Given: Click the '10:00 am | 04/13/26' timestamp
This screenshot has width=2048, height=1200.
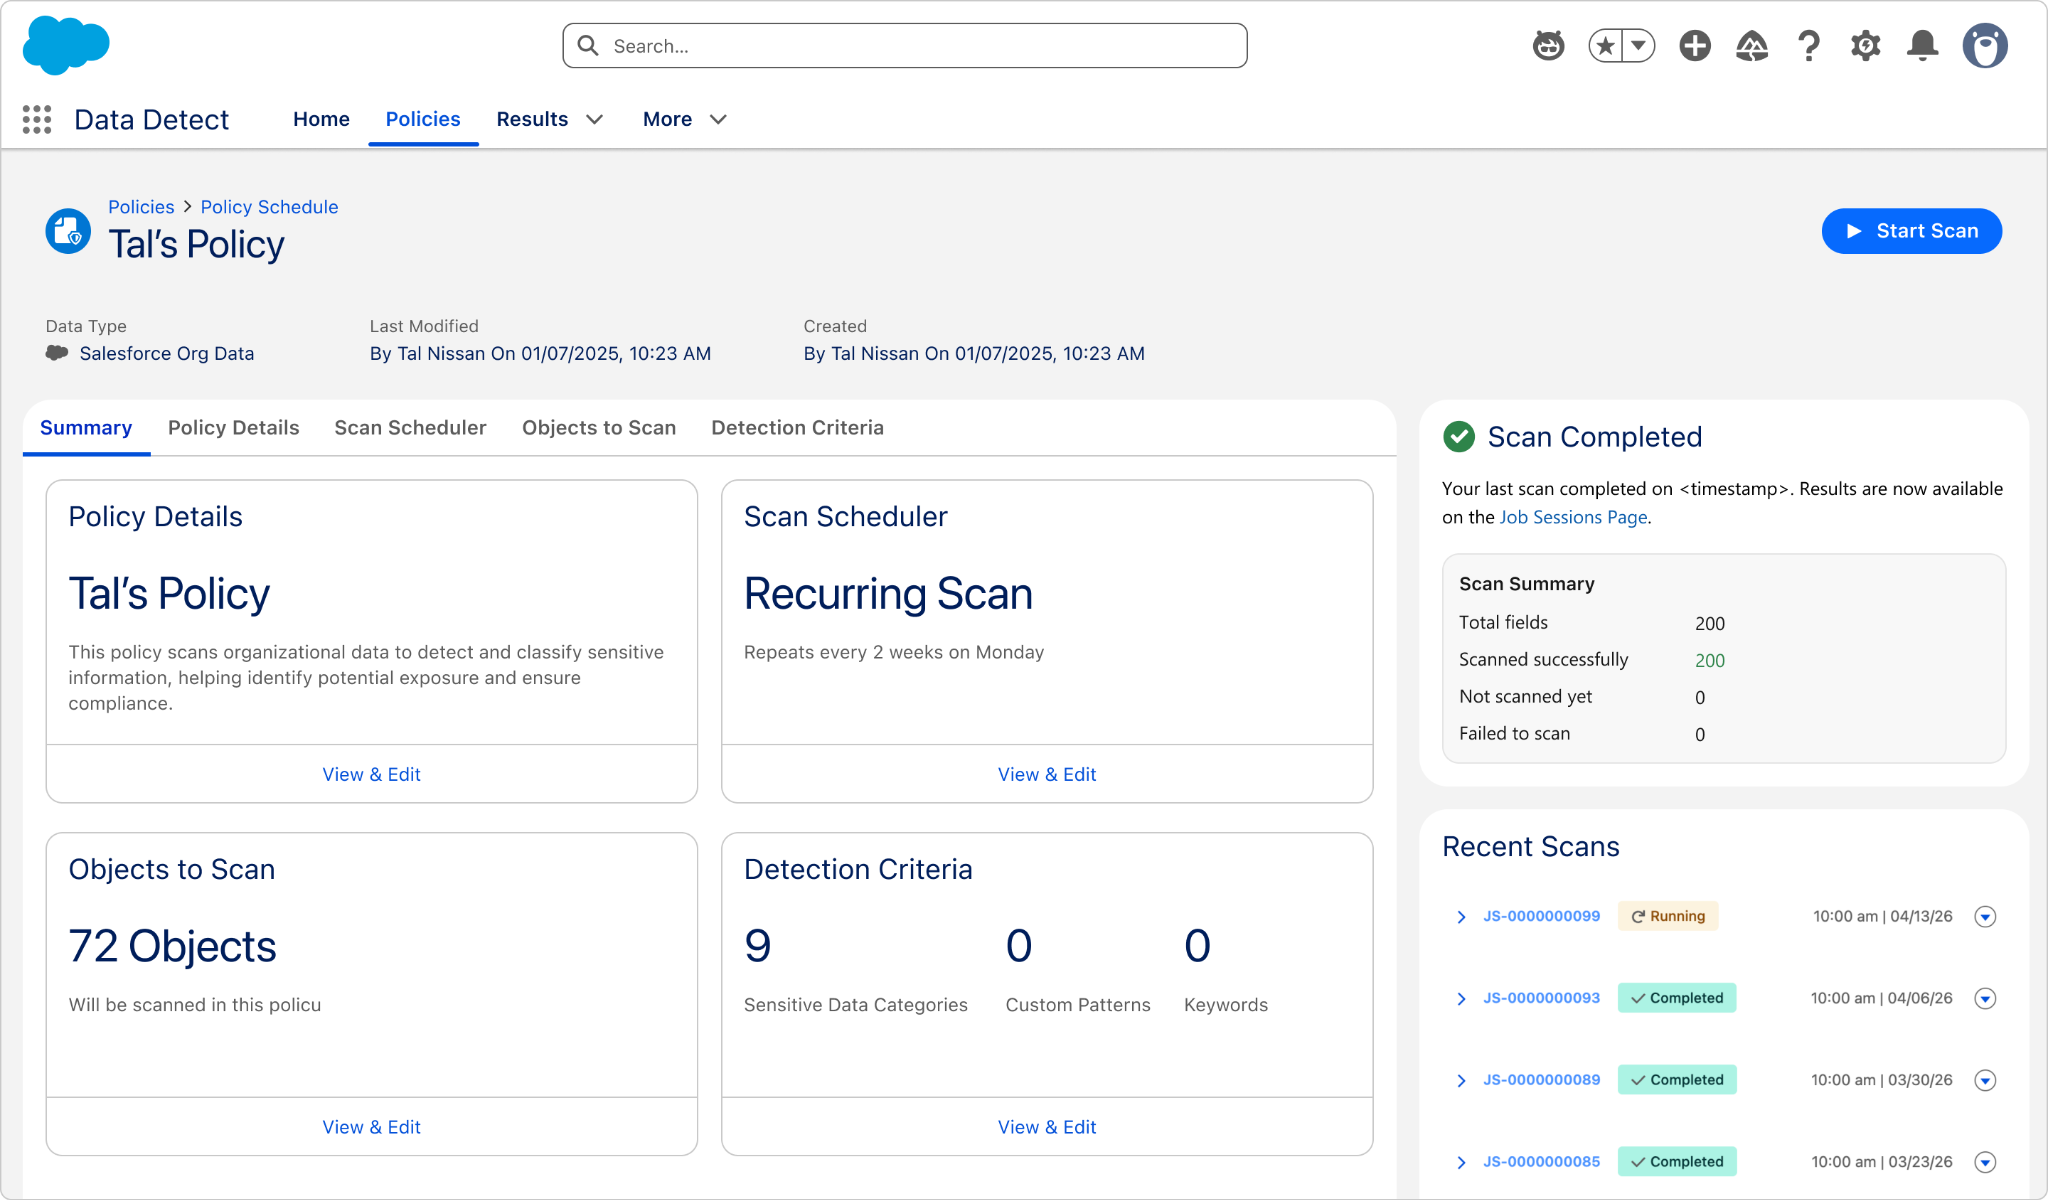Looking at the screenshot, I should tap(1883, 916).
